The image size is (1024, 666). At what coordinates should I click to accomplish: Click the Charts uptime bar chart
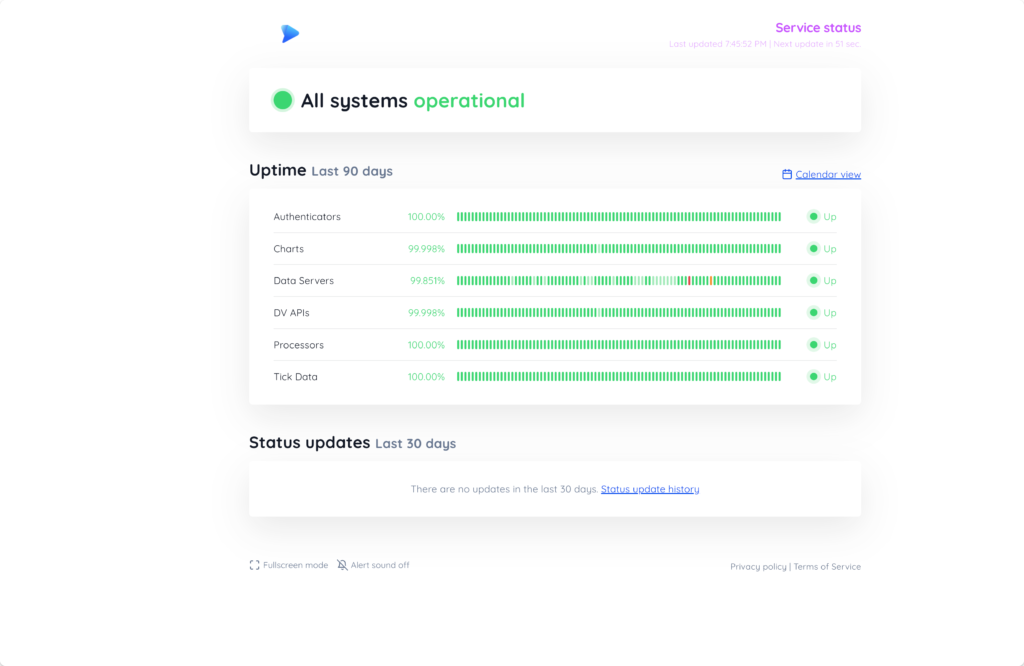(618, 249)
